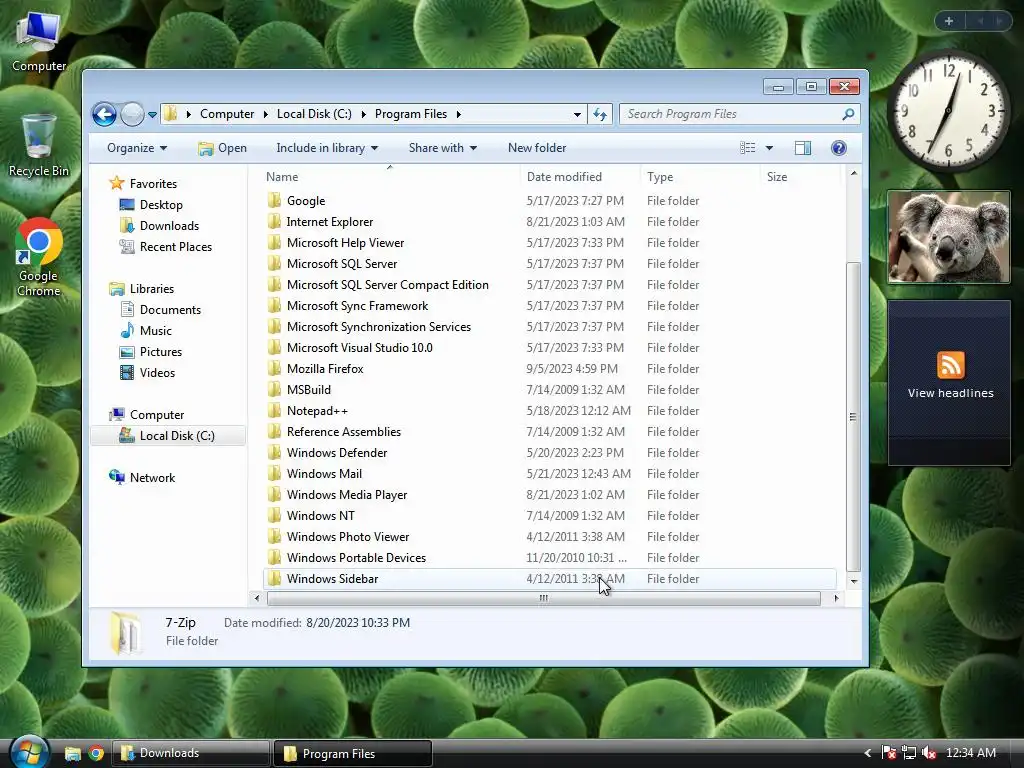The image size is (1024, 768).
Task: Click the New folder button
Action: [537, 148]
